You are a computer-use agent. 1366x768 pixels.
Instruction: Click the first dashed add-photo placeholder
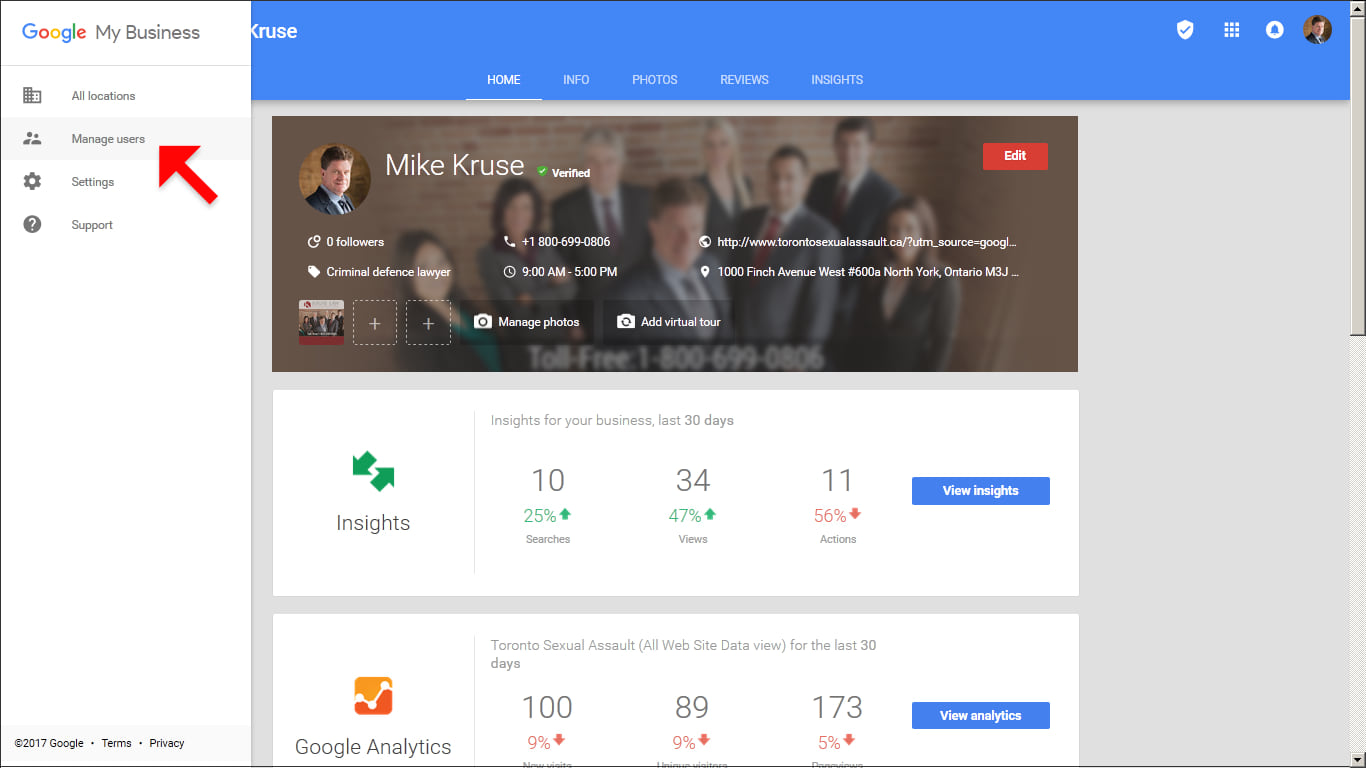375,323
